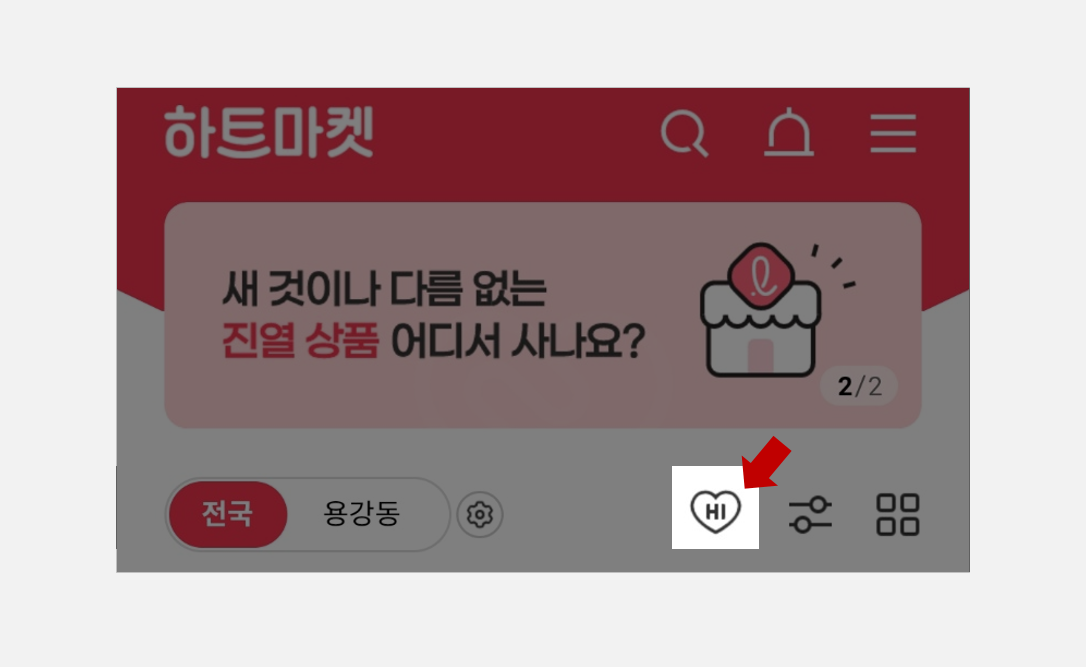Click banner headline 새 것이나 다름 없는

[384, 289]
